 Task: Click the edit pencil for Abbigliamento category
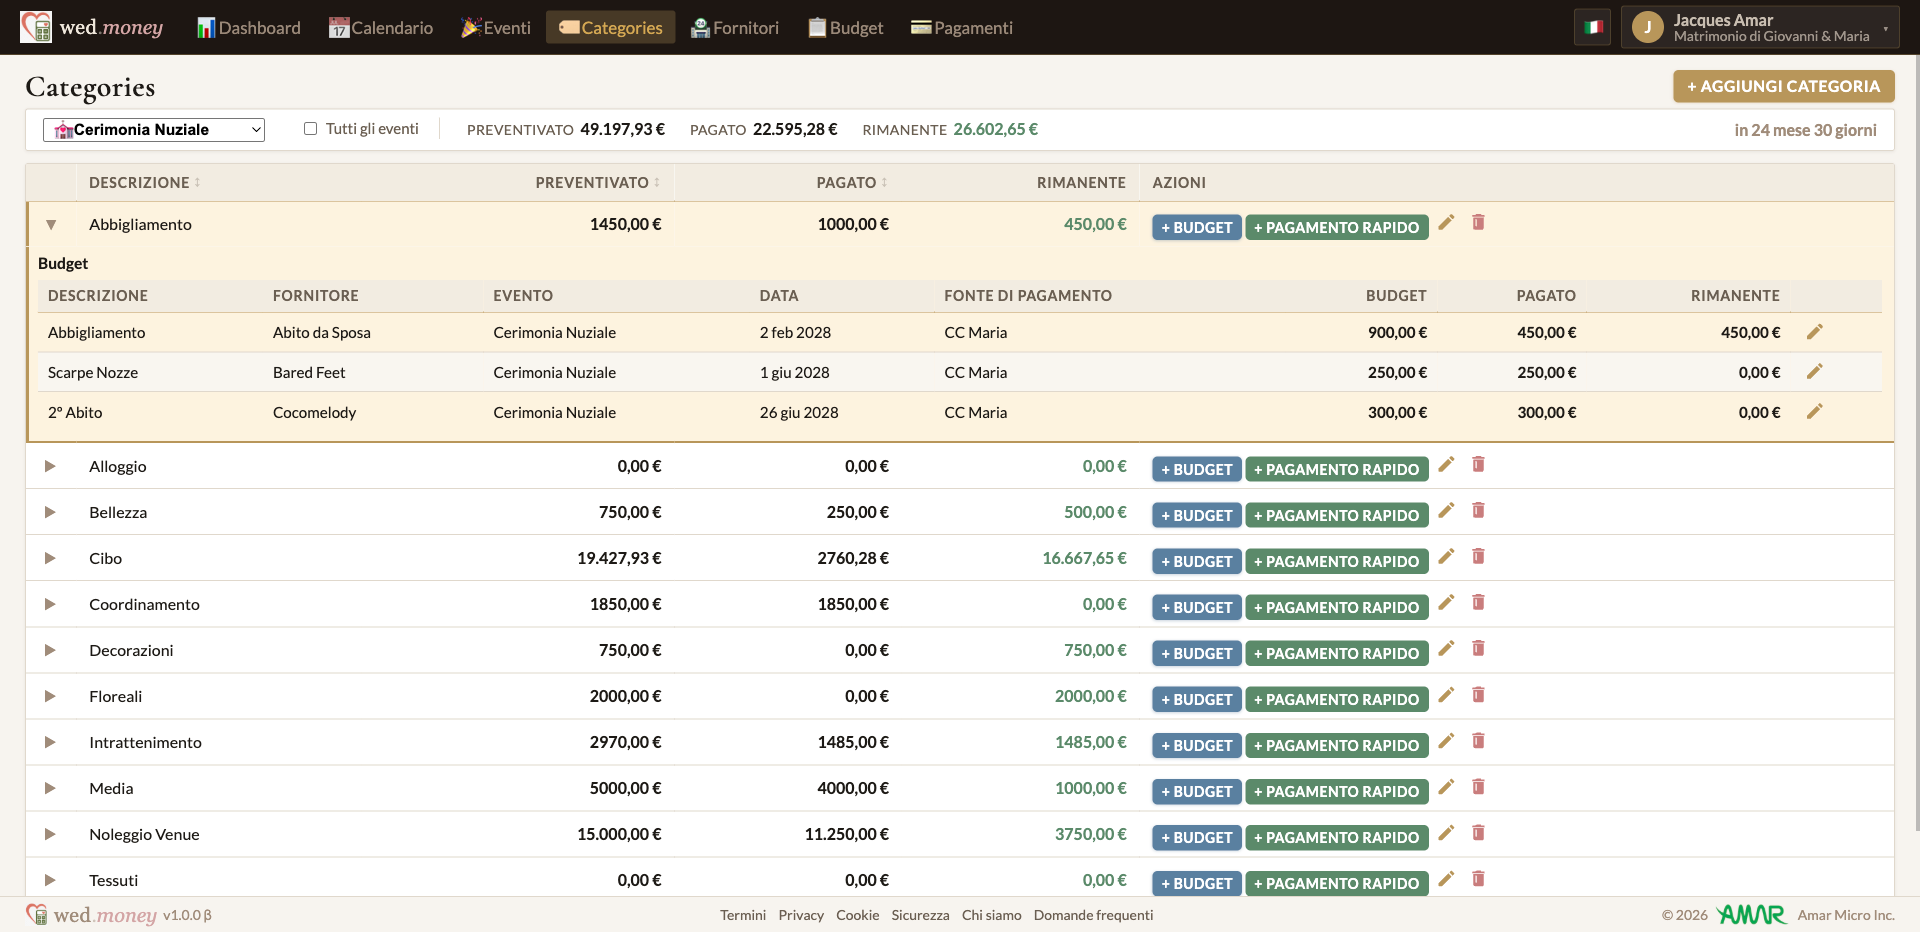tap(1446, 222)
